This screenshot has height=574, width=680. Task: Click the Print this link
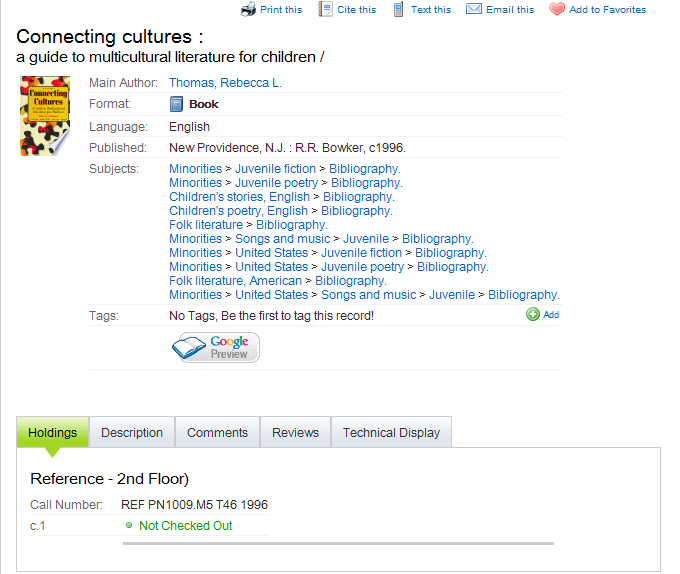(x=281, y=10)
